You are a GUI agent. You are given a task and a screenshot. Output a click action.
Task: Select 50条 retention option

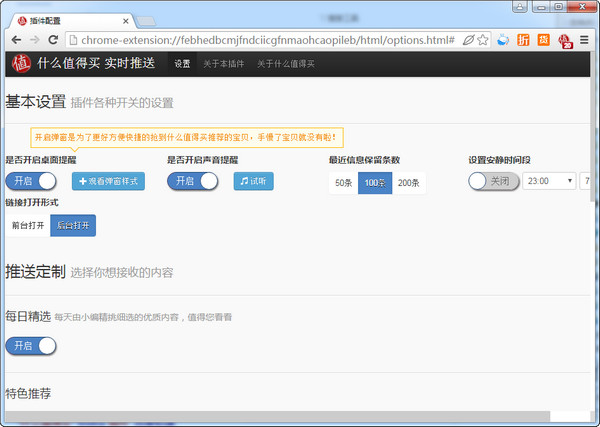344,183
